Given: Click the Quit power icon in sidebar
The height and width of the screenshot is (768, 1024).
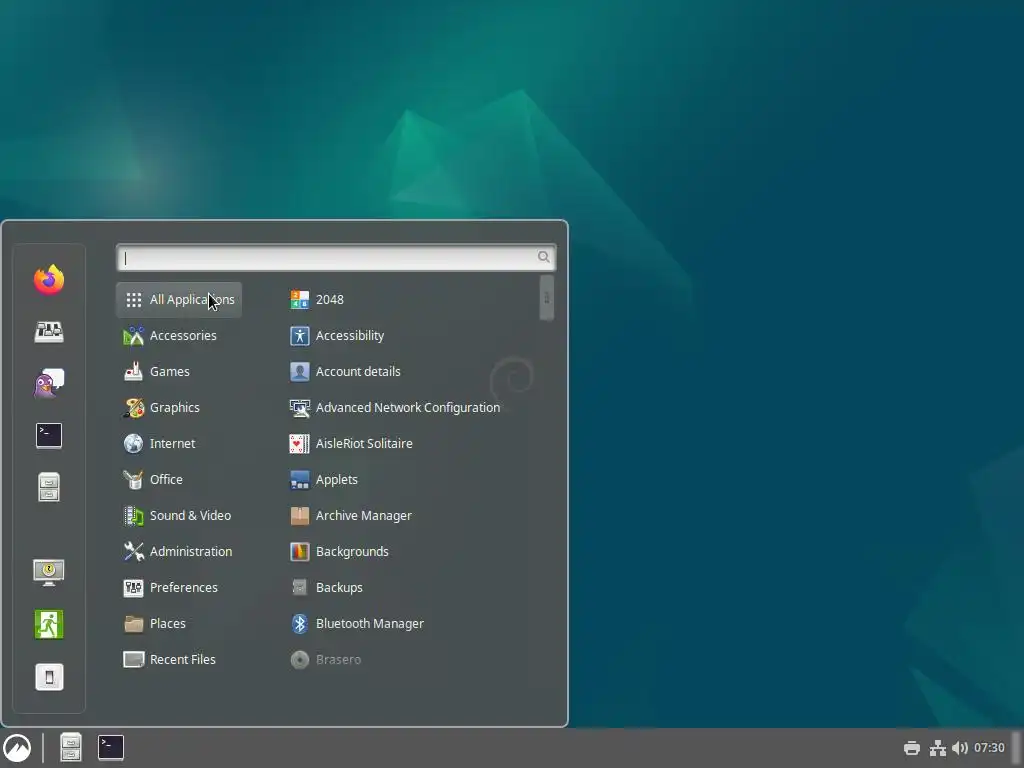Looking at the screenshot, I should (49, 677).
